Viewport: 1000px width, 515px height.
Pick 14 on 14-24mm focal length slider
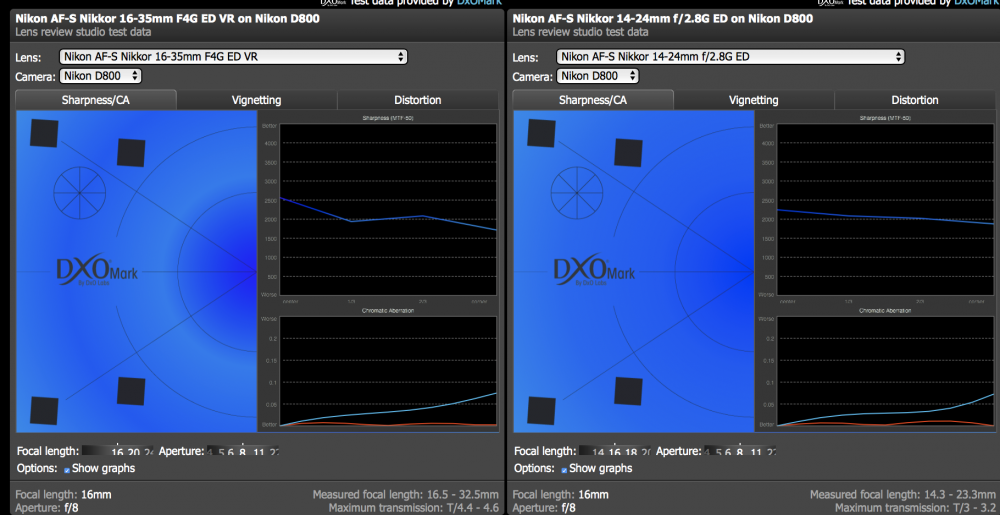(598, 451)
